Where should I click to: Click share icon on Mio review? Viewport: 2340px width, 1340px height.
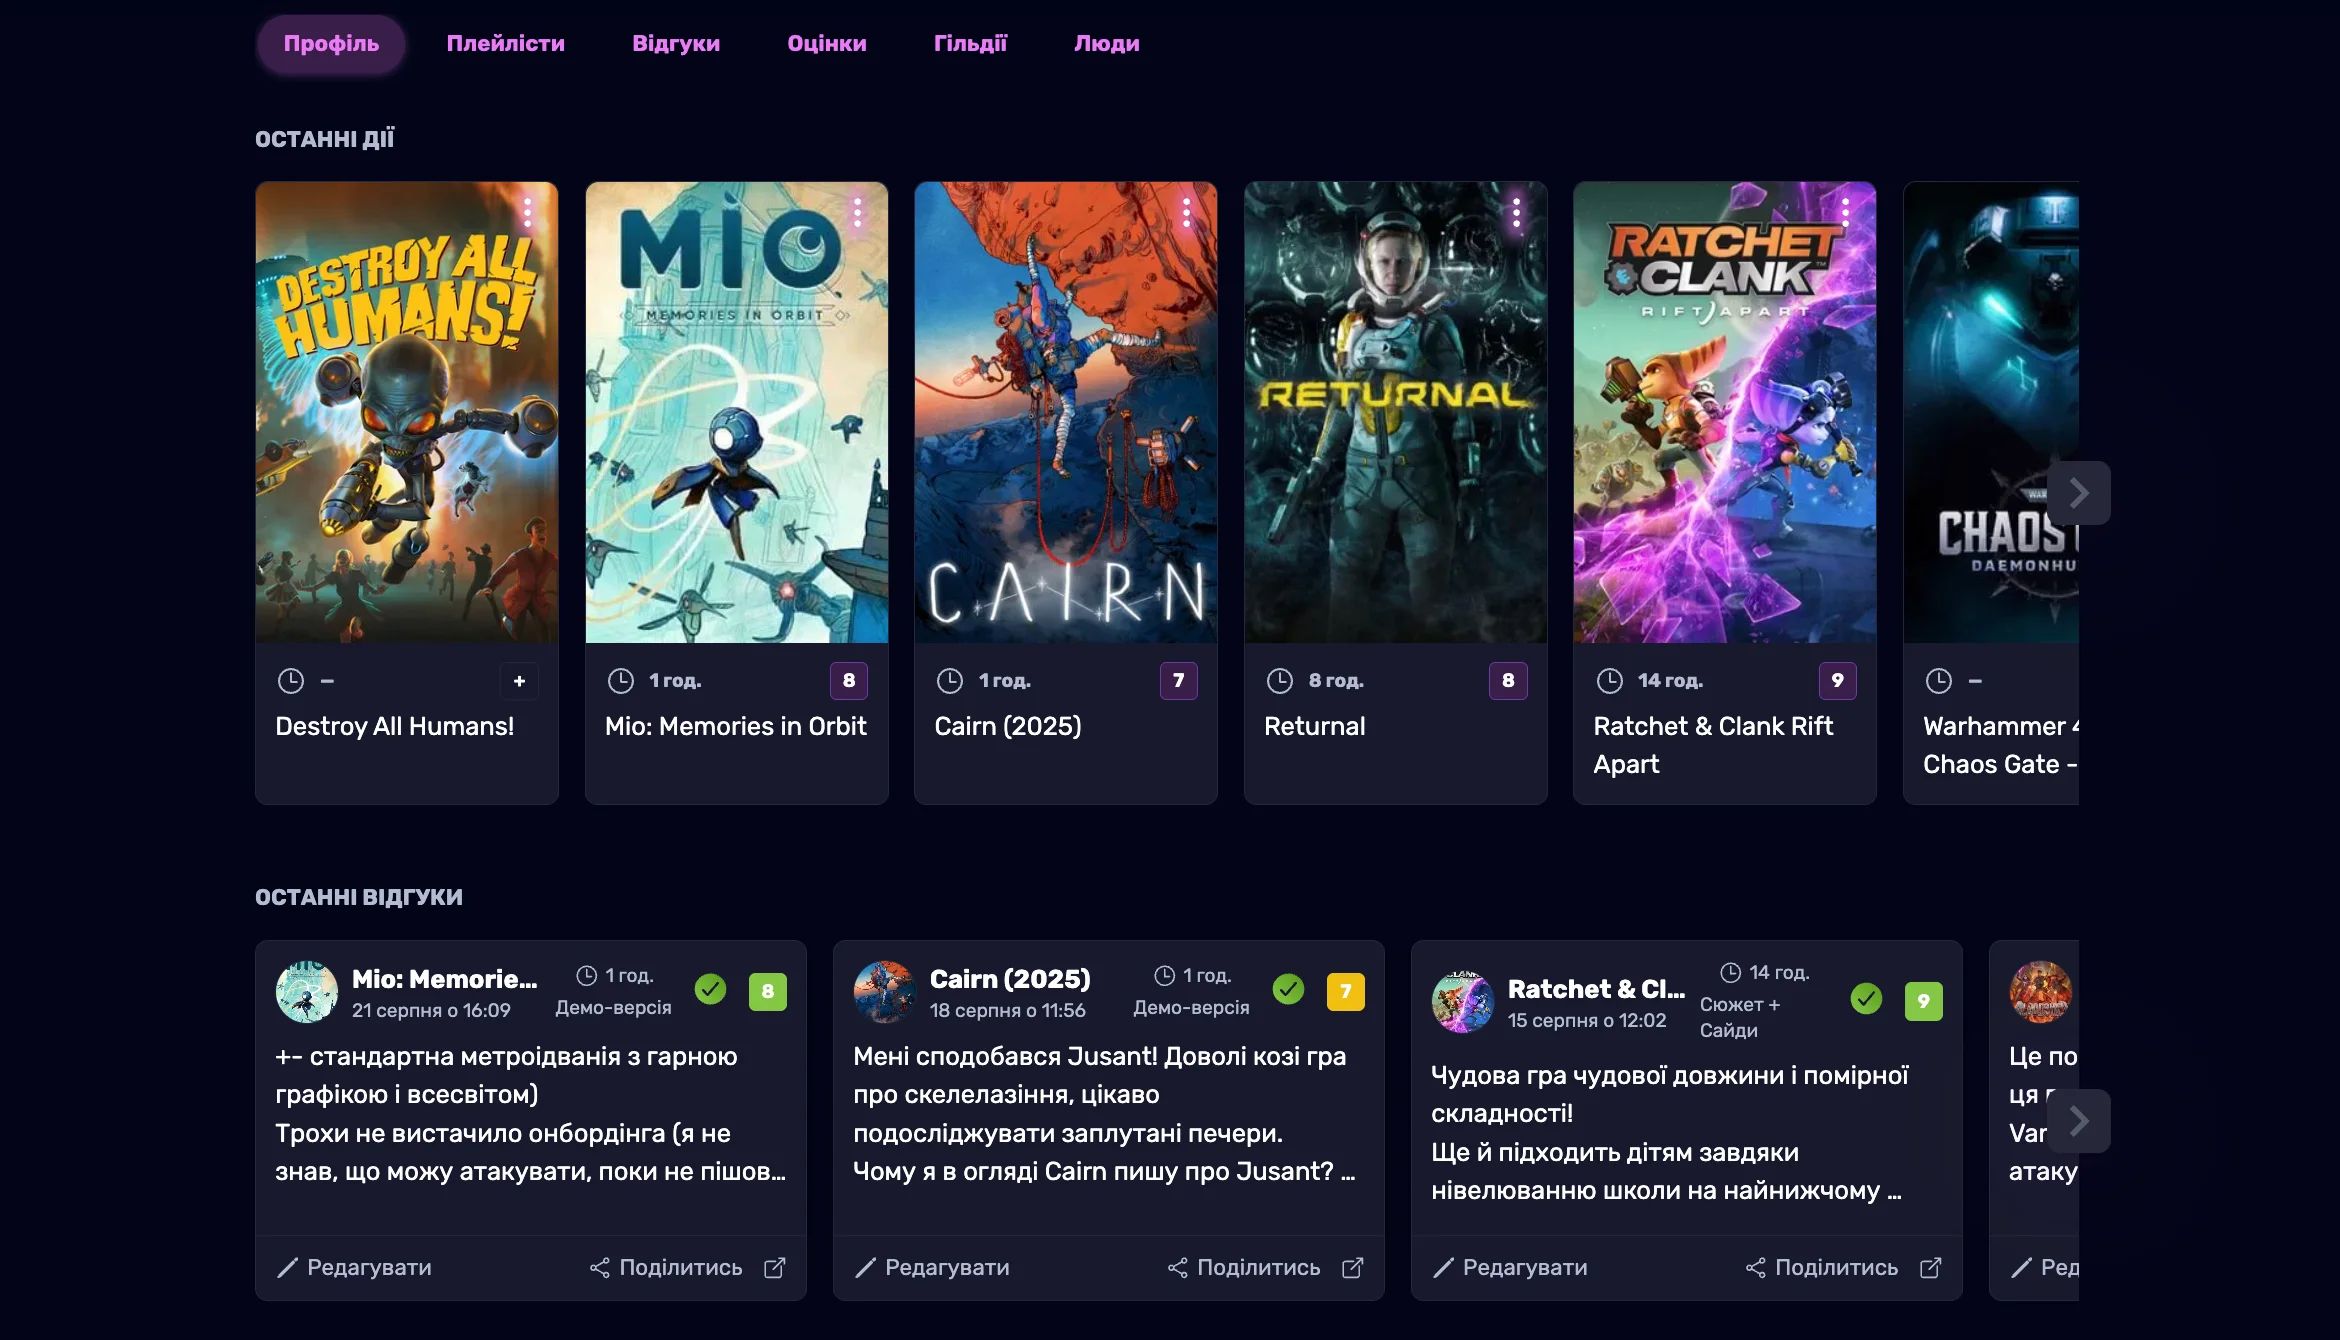600,1268
